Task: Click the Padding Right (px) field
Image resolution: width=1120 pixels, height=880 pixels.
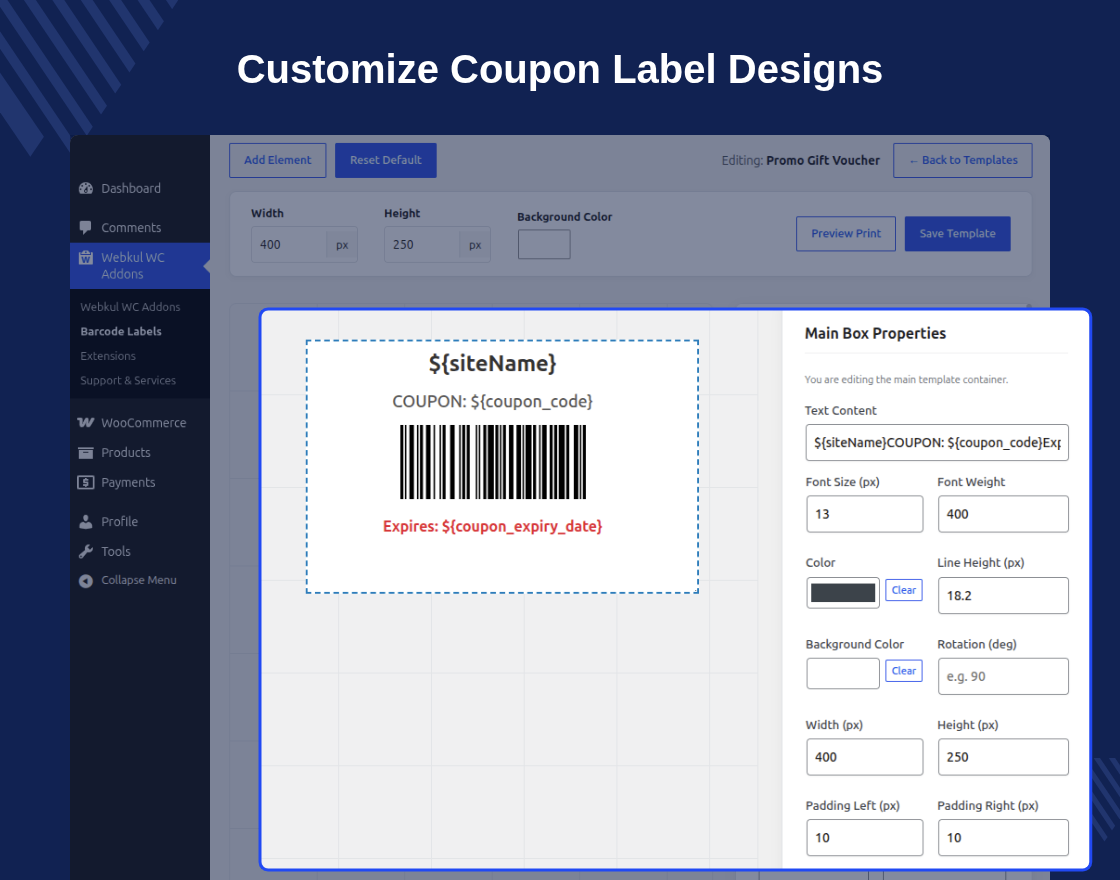Action: 1003,838
